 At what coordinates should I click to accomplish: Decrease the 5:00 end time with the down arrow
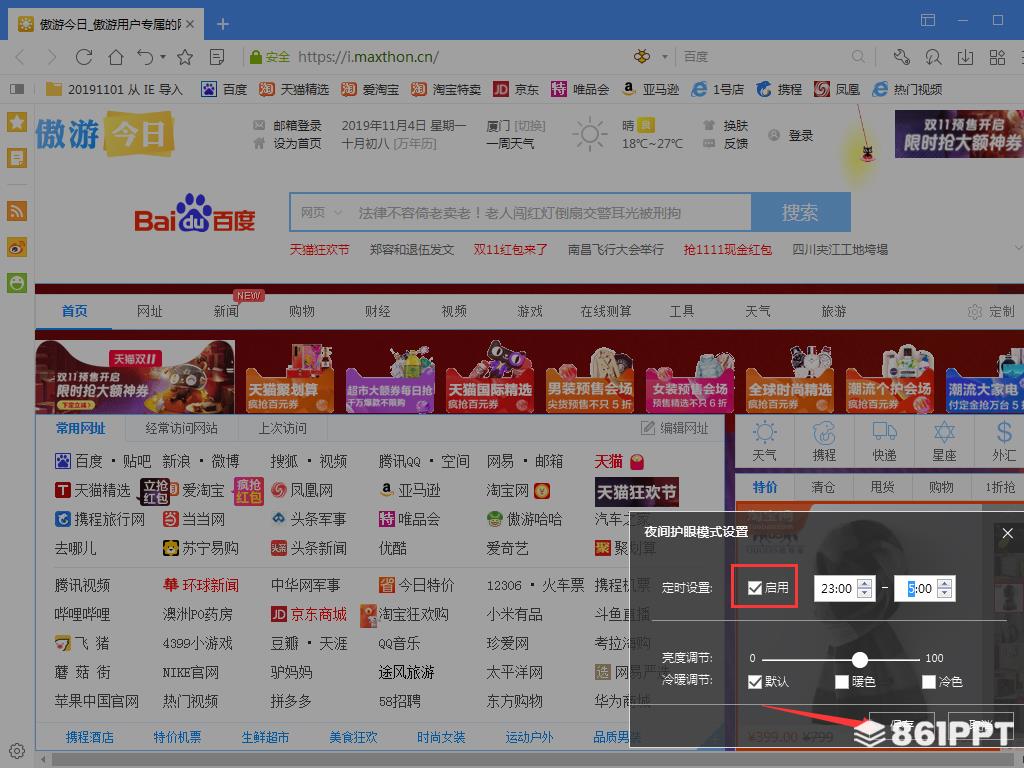pos(944,593)
